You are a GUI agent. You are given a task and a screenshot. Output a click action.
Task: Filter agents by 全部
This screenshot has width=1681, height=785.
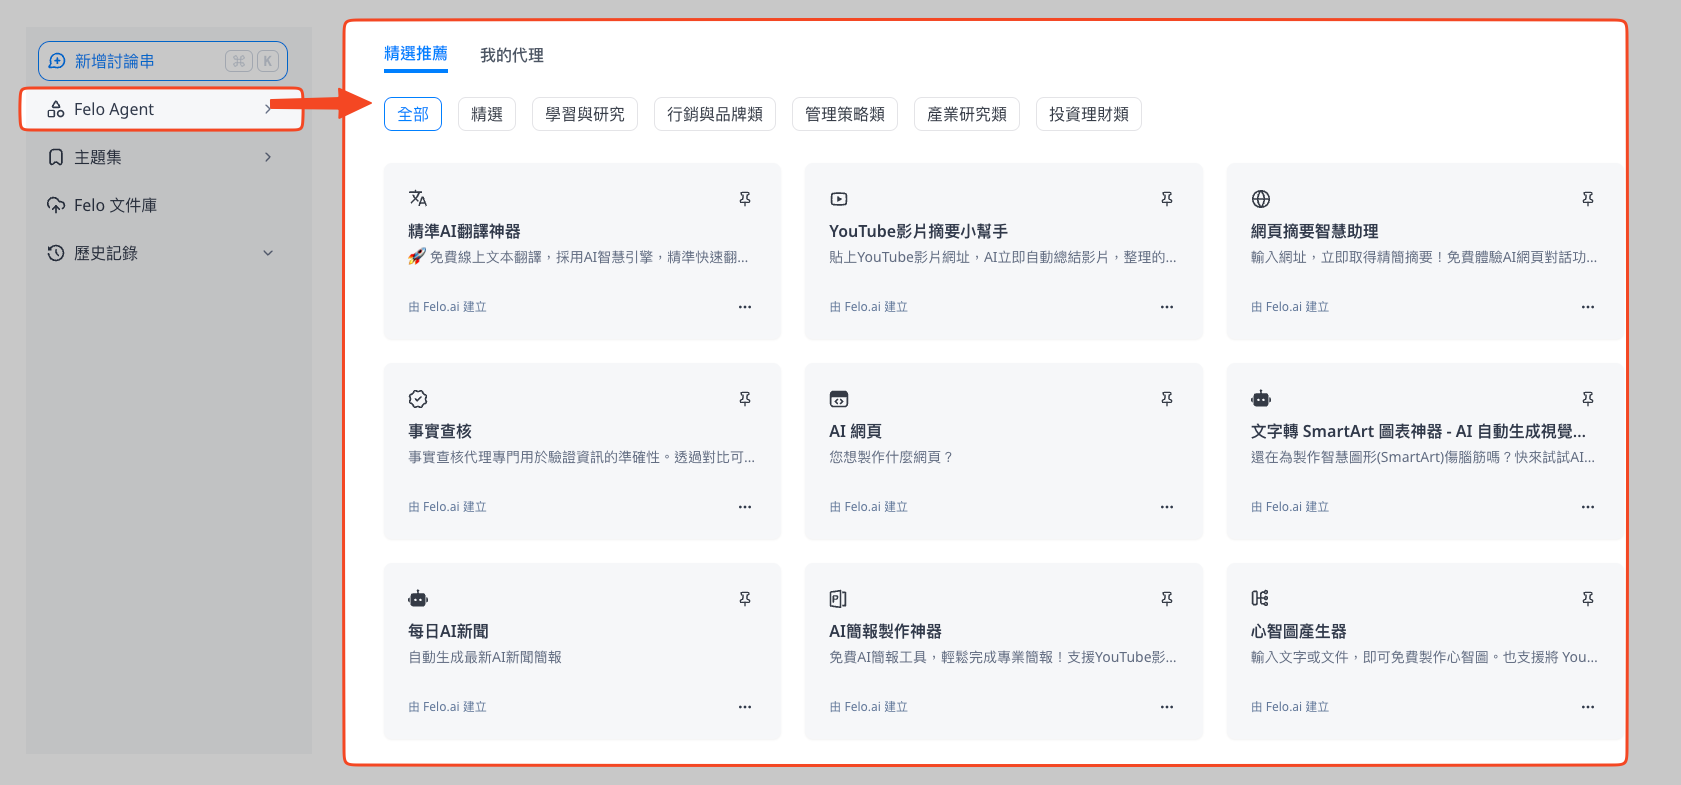pyautogui.click(x=413, y=114)
